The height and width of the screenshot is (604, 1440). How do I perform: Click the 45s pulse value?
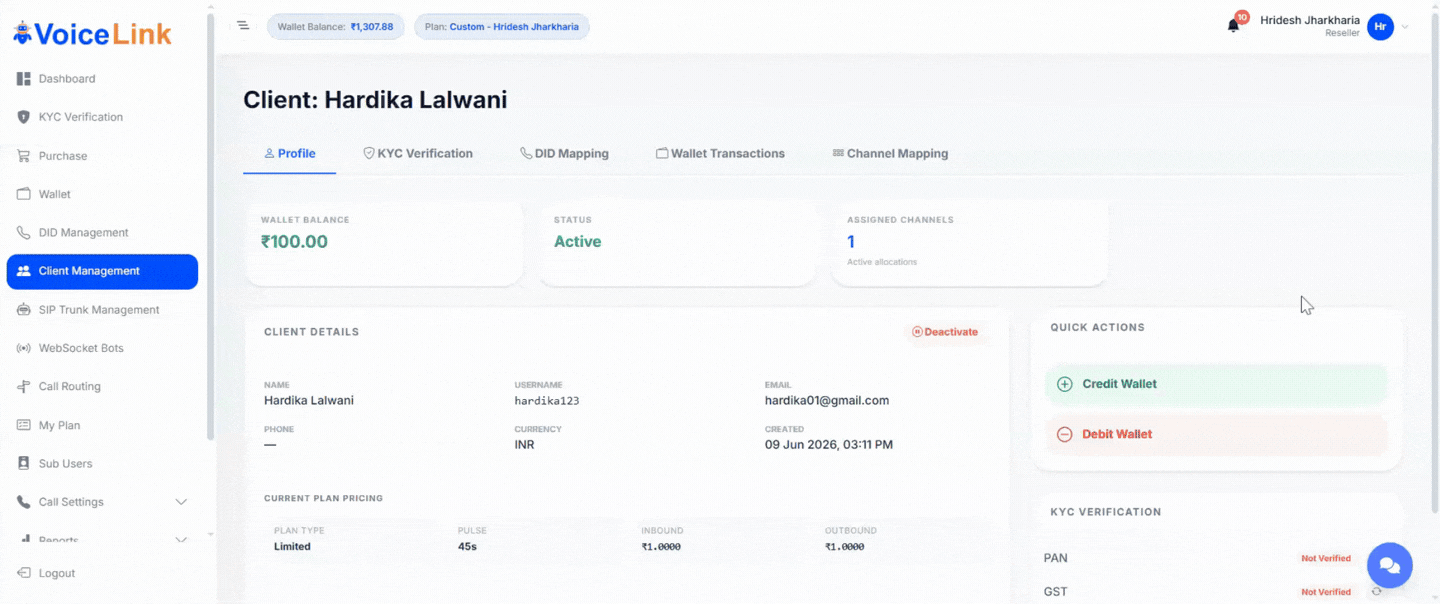pos(468,547)
